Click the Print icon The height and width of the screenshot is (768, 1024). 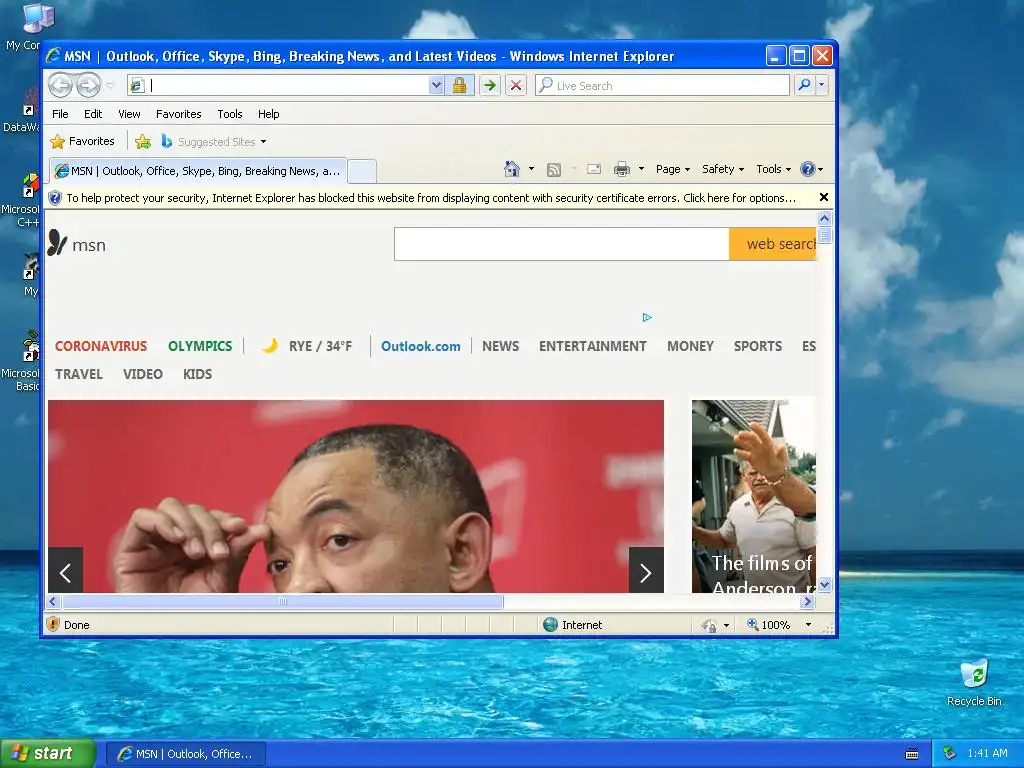(x=622, y=169)
